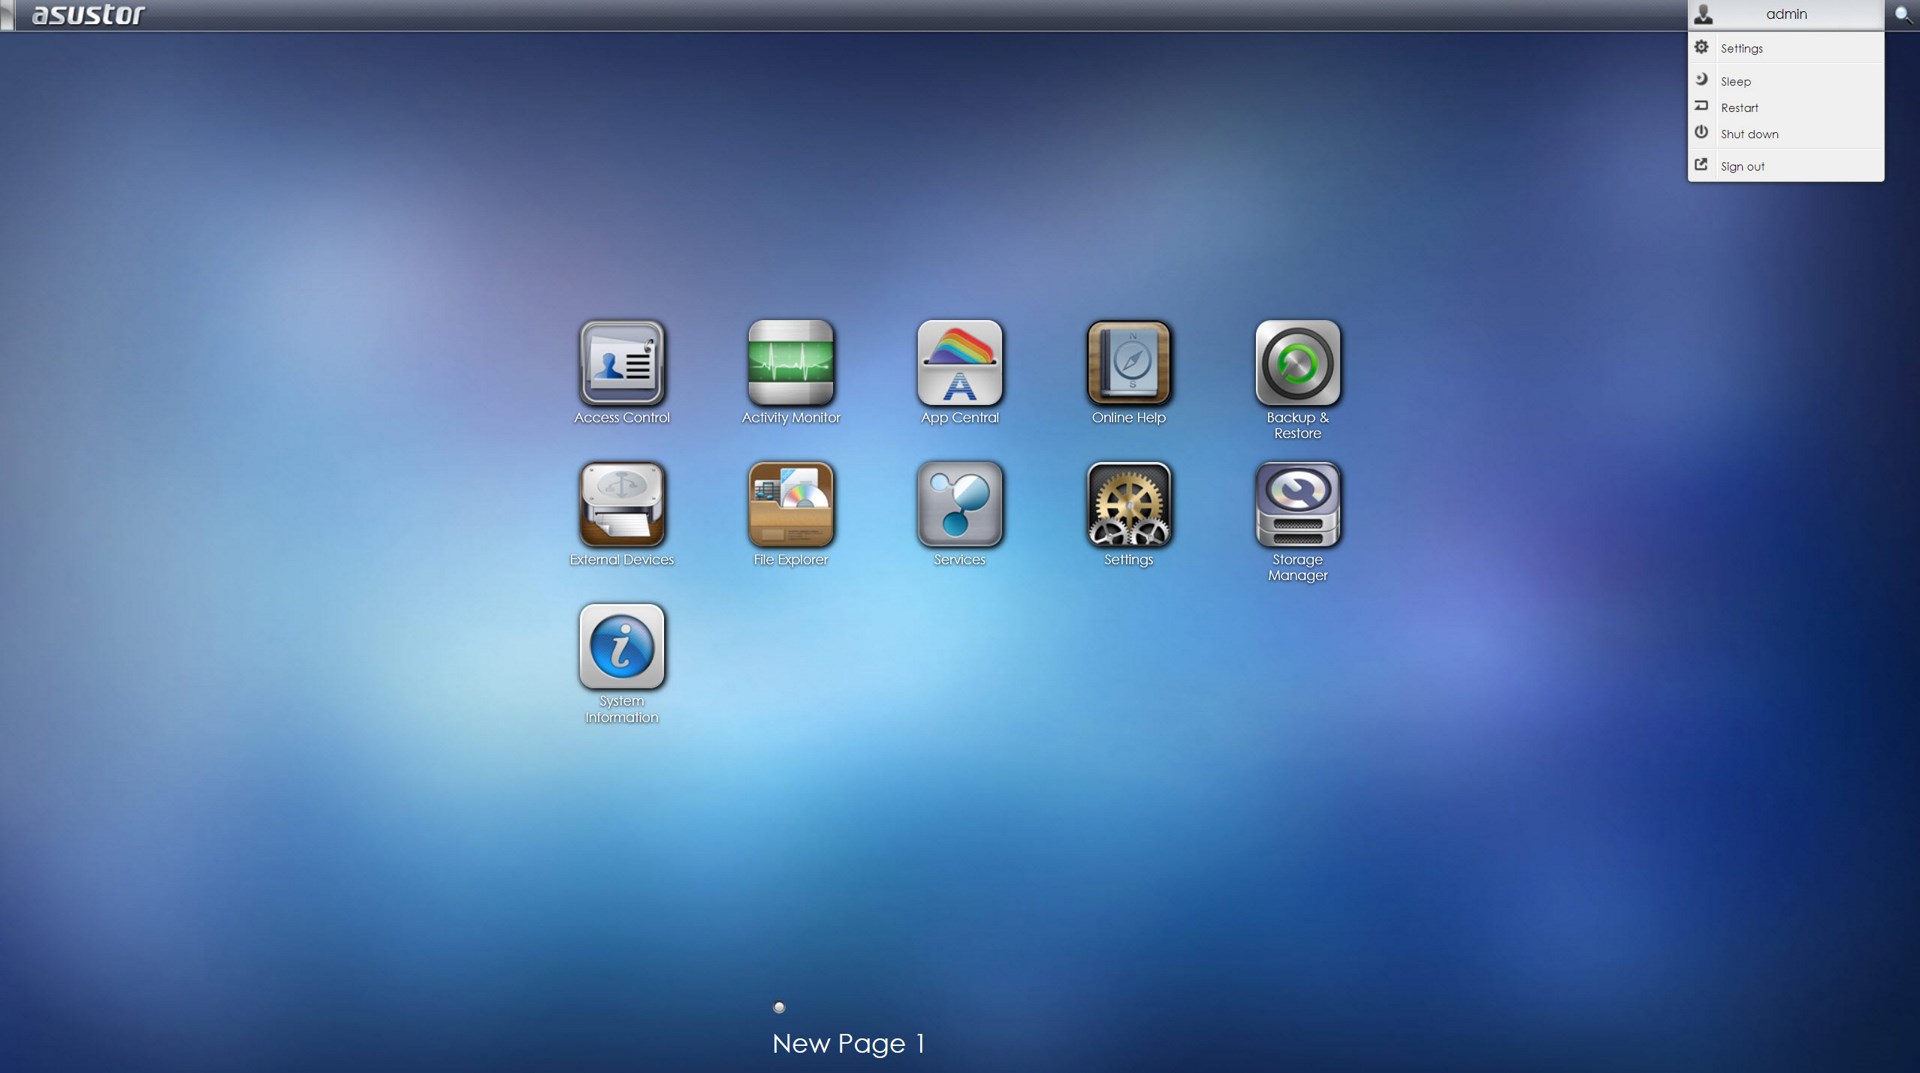Open the Services app
The width and height of the screenshot is (1920, 1073).
click(x=959, y=505)
